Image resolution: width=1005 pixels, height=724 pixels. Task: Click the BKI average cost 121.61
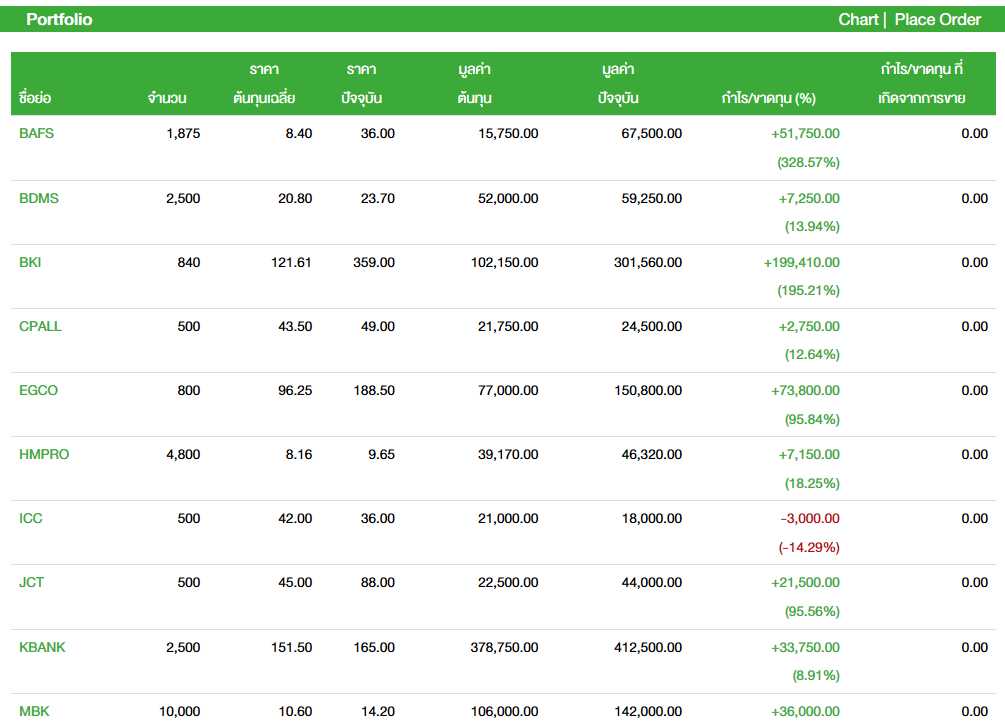pos(292,262)
